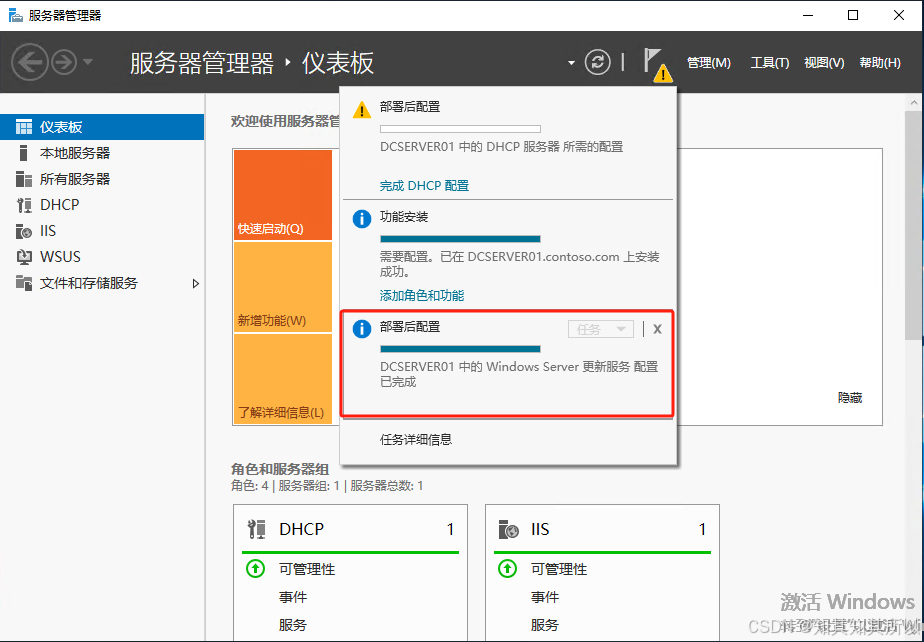Viewport: 924px width, 642px height.
Task: Open the 了解详细信息(L) tile
Action: point(283,378)
